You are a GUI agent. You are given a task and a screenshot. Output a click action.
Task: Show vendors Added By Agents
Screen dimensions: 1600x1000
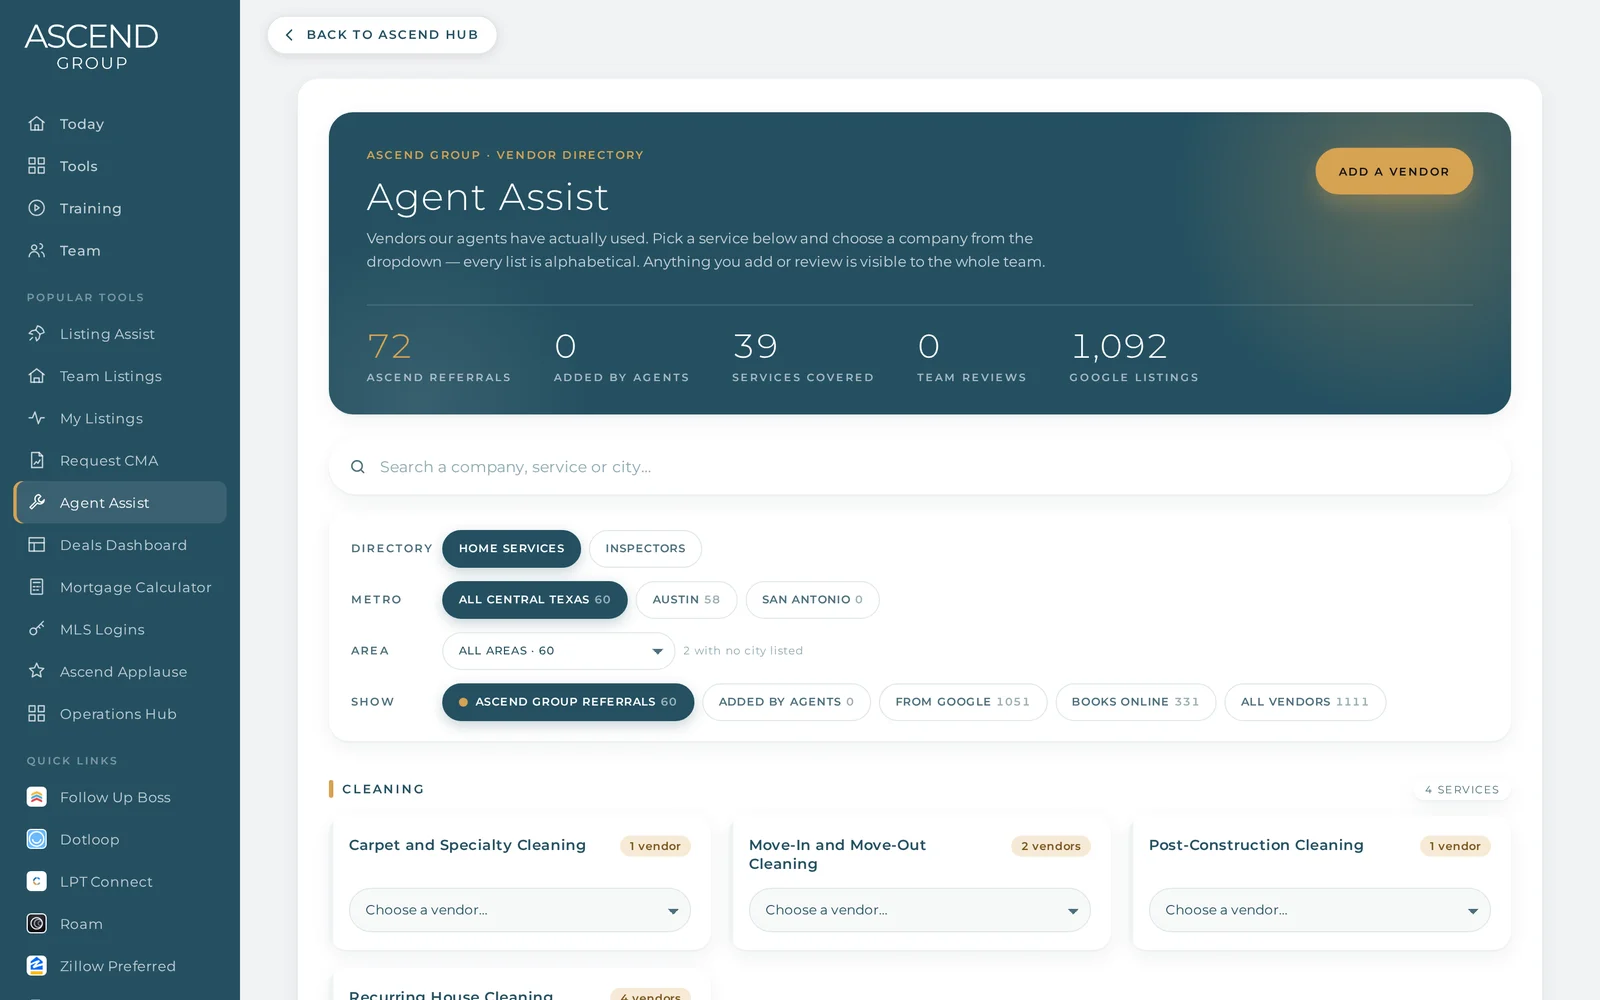(786, 702)
